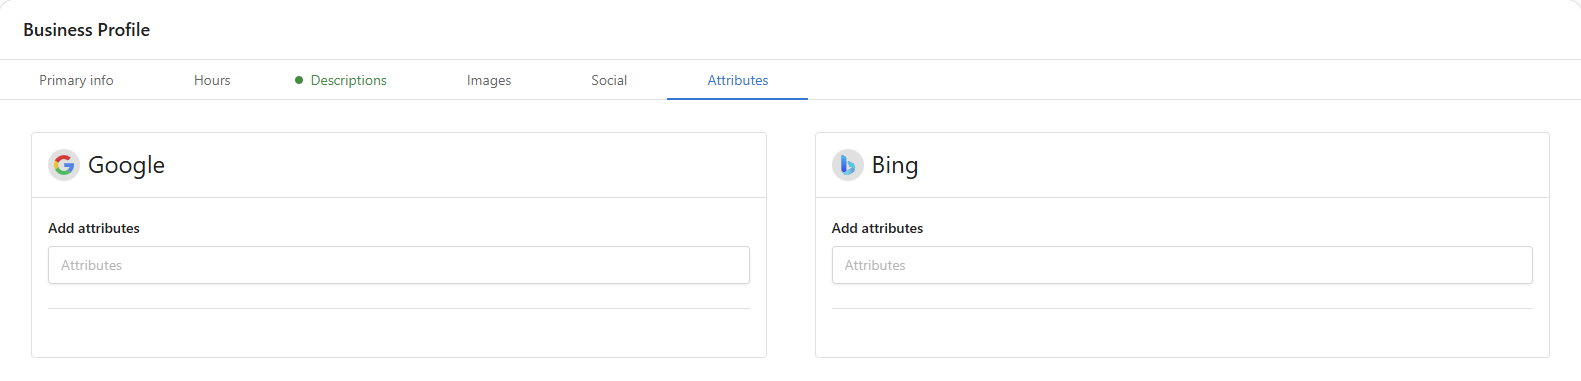Screen dimensions: 1581x381
Task: Click the Google logo icon
Action: (64, 165)
